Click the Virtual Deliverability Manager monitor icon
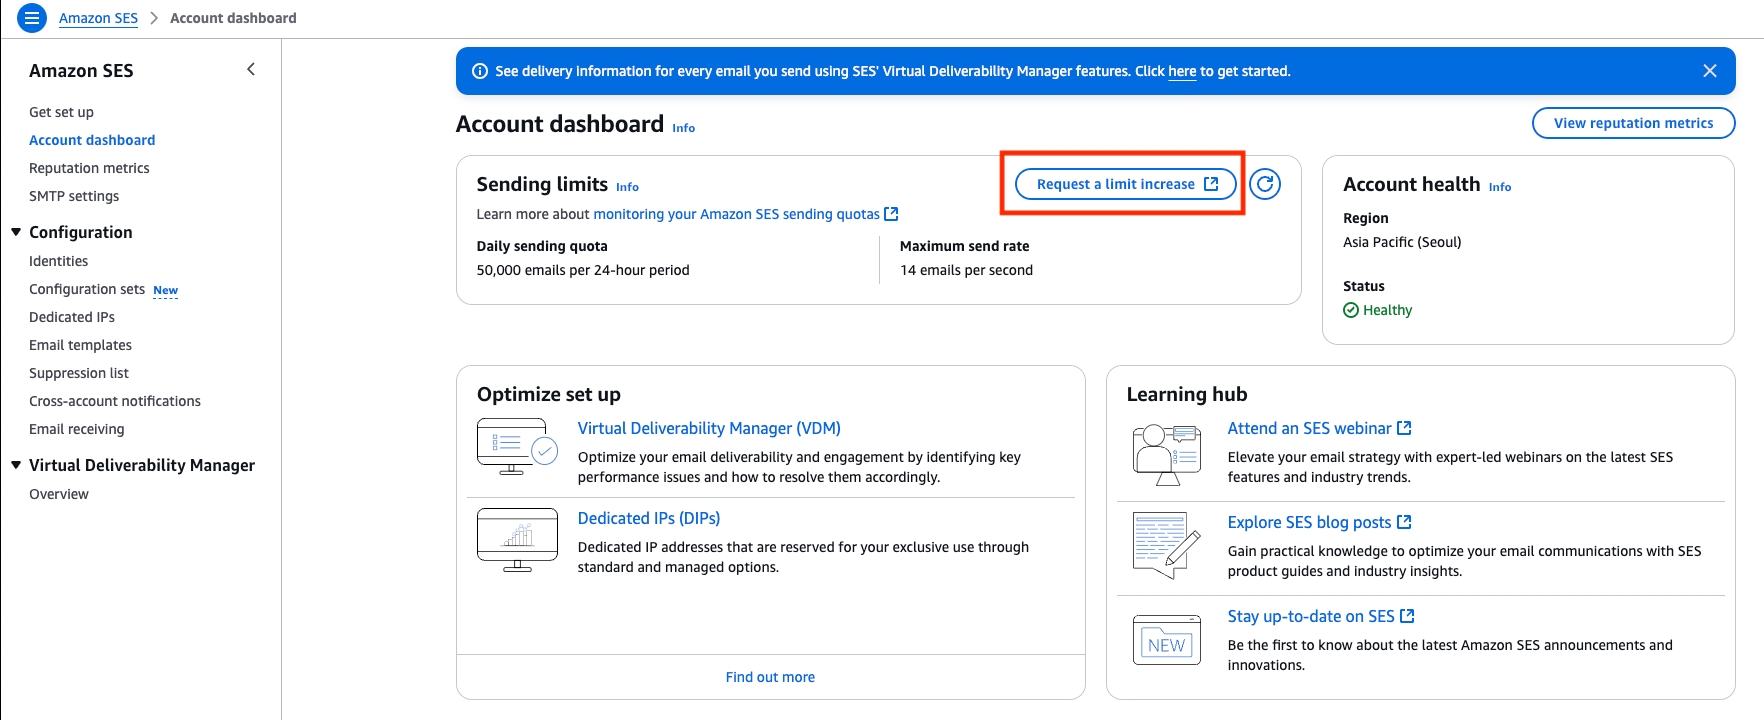 (516, 447)
